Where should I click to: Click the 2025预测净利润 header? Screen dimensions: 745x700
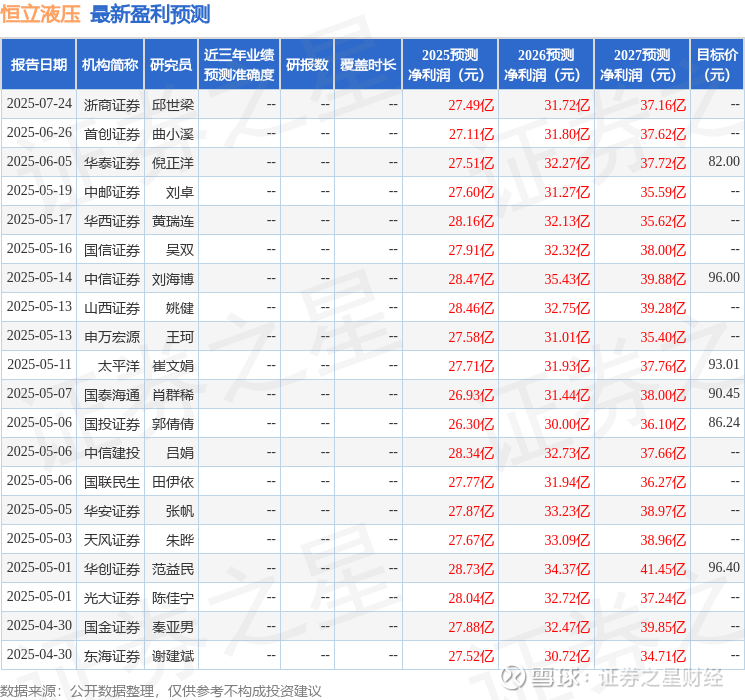(450, 65)
